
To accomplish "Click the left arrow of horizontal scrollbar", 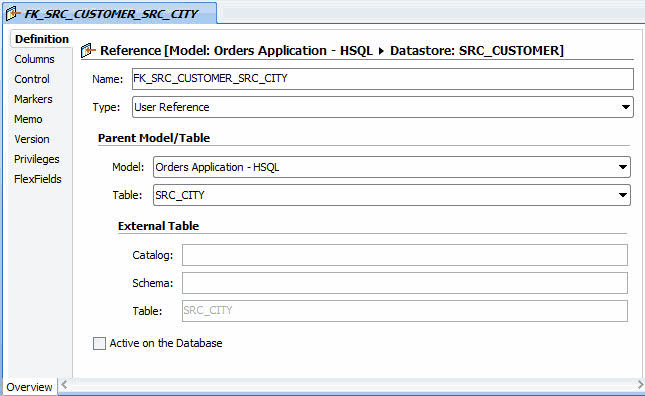I will (x=64, y=385).
